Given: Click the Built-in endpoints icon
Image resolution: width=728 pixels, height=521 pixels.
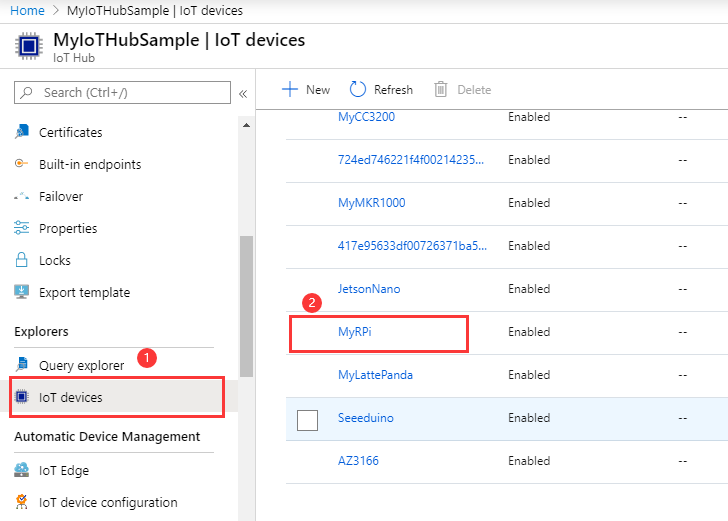Looking at the screenshot, I should [21, 163].
